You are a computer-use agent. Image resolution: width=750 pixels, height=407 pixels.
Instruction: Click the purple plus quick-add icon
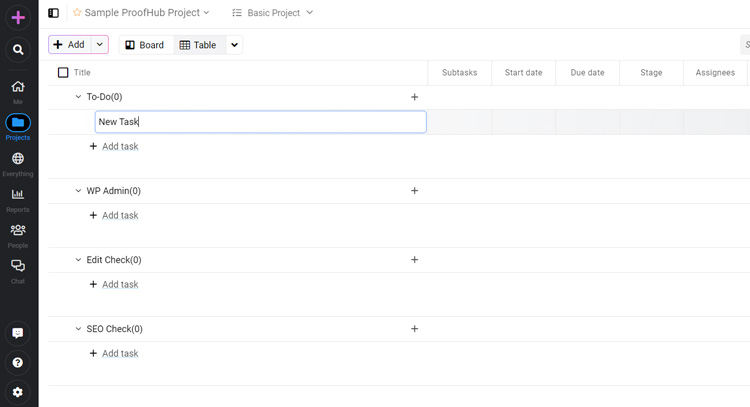coord(18,17)
